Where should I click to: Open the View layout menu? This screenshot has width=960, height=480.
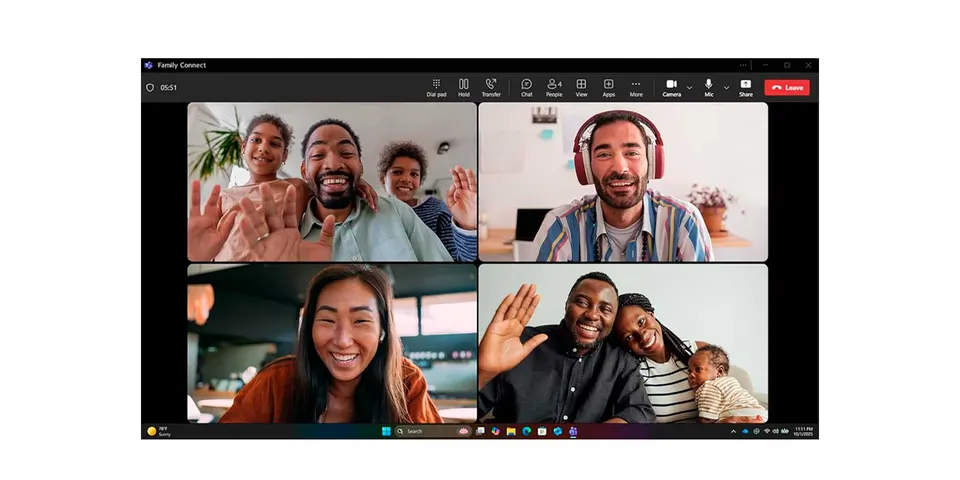[x=581, y=88]
